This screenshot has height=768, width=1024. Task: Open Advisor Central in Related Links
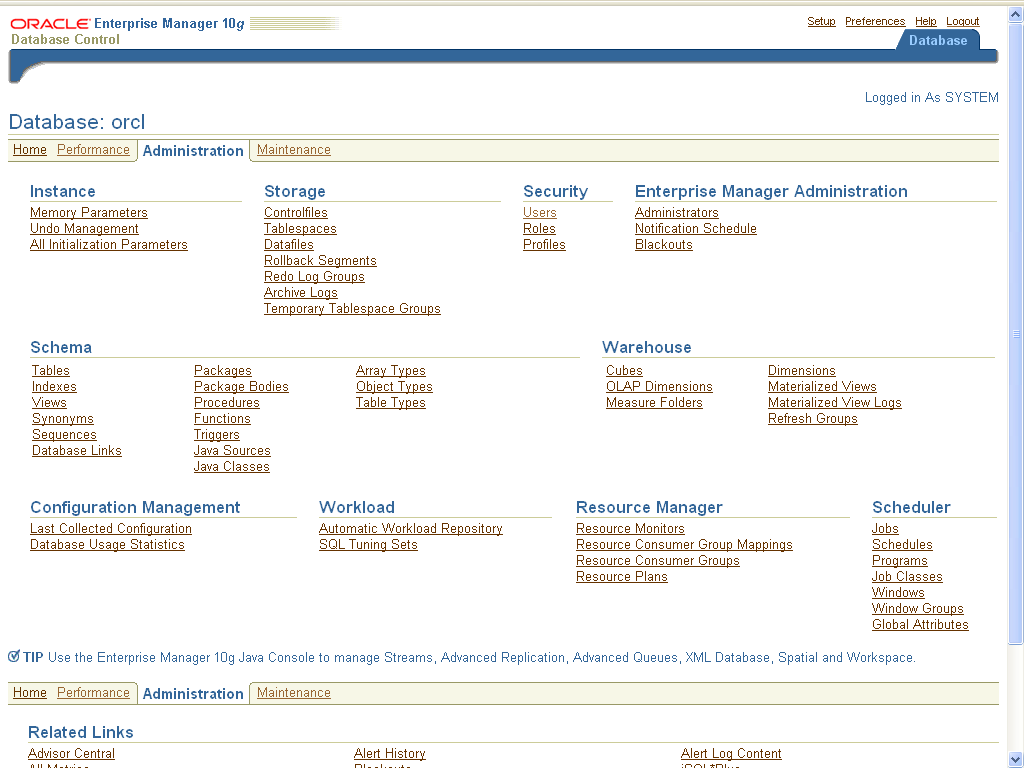(x=71, y=754)
